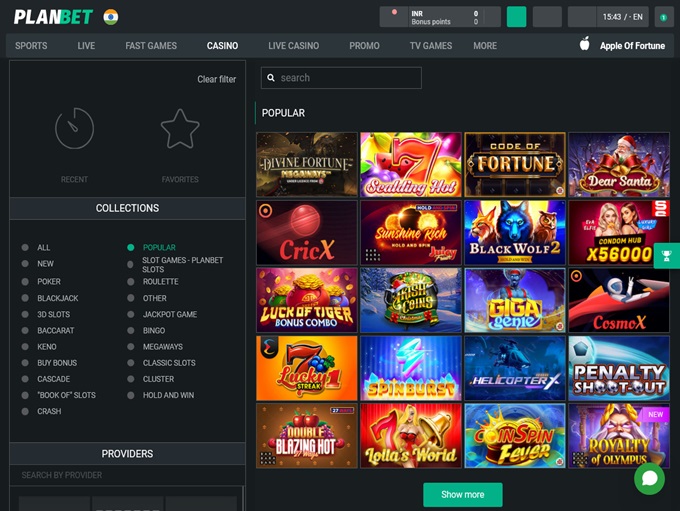Open the Apple Of Fortune link
Viewport: 680px width, 511px height.
coord(632,46)
